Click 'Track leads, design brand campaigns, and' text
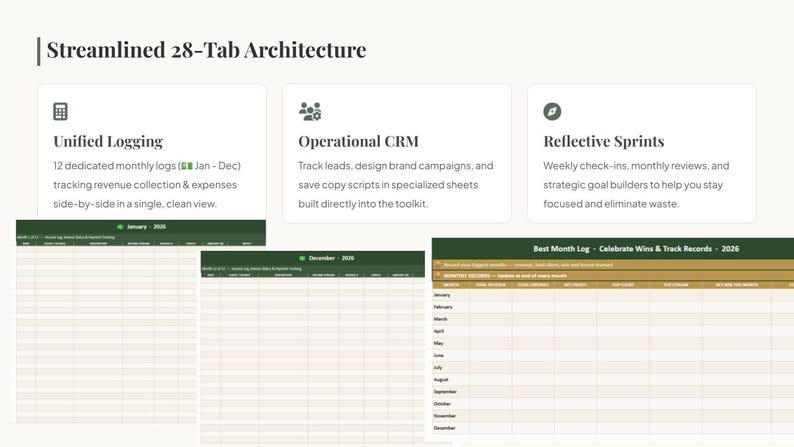The width and height of the screenshot is (794, 447). (x=395, y=166)
